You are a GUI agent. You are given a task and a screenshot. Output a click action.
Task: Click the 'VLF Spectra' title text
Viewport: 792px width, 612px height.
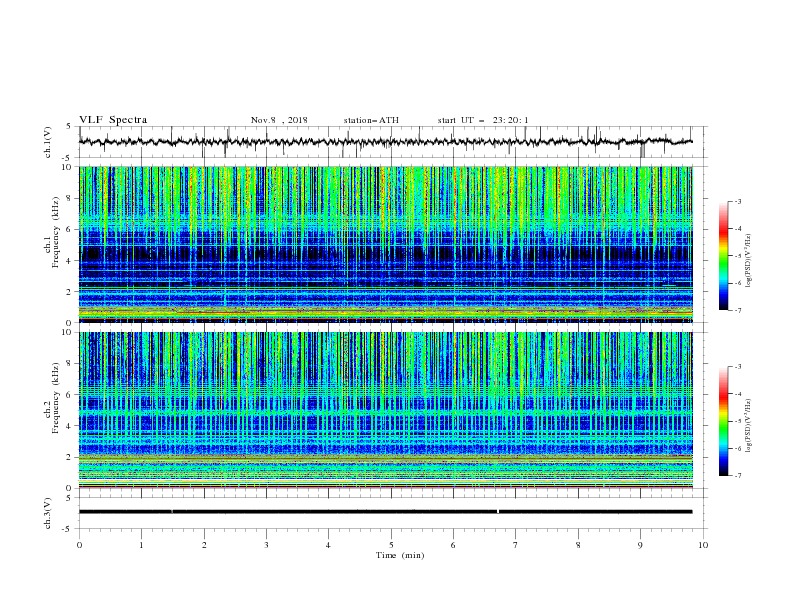tap(113, 120)
